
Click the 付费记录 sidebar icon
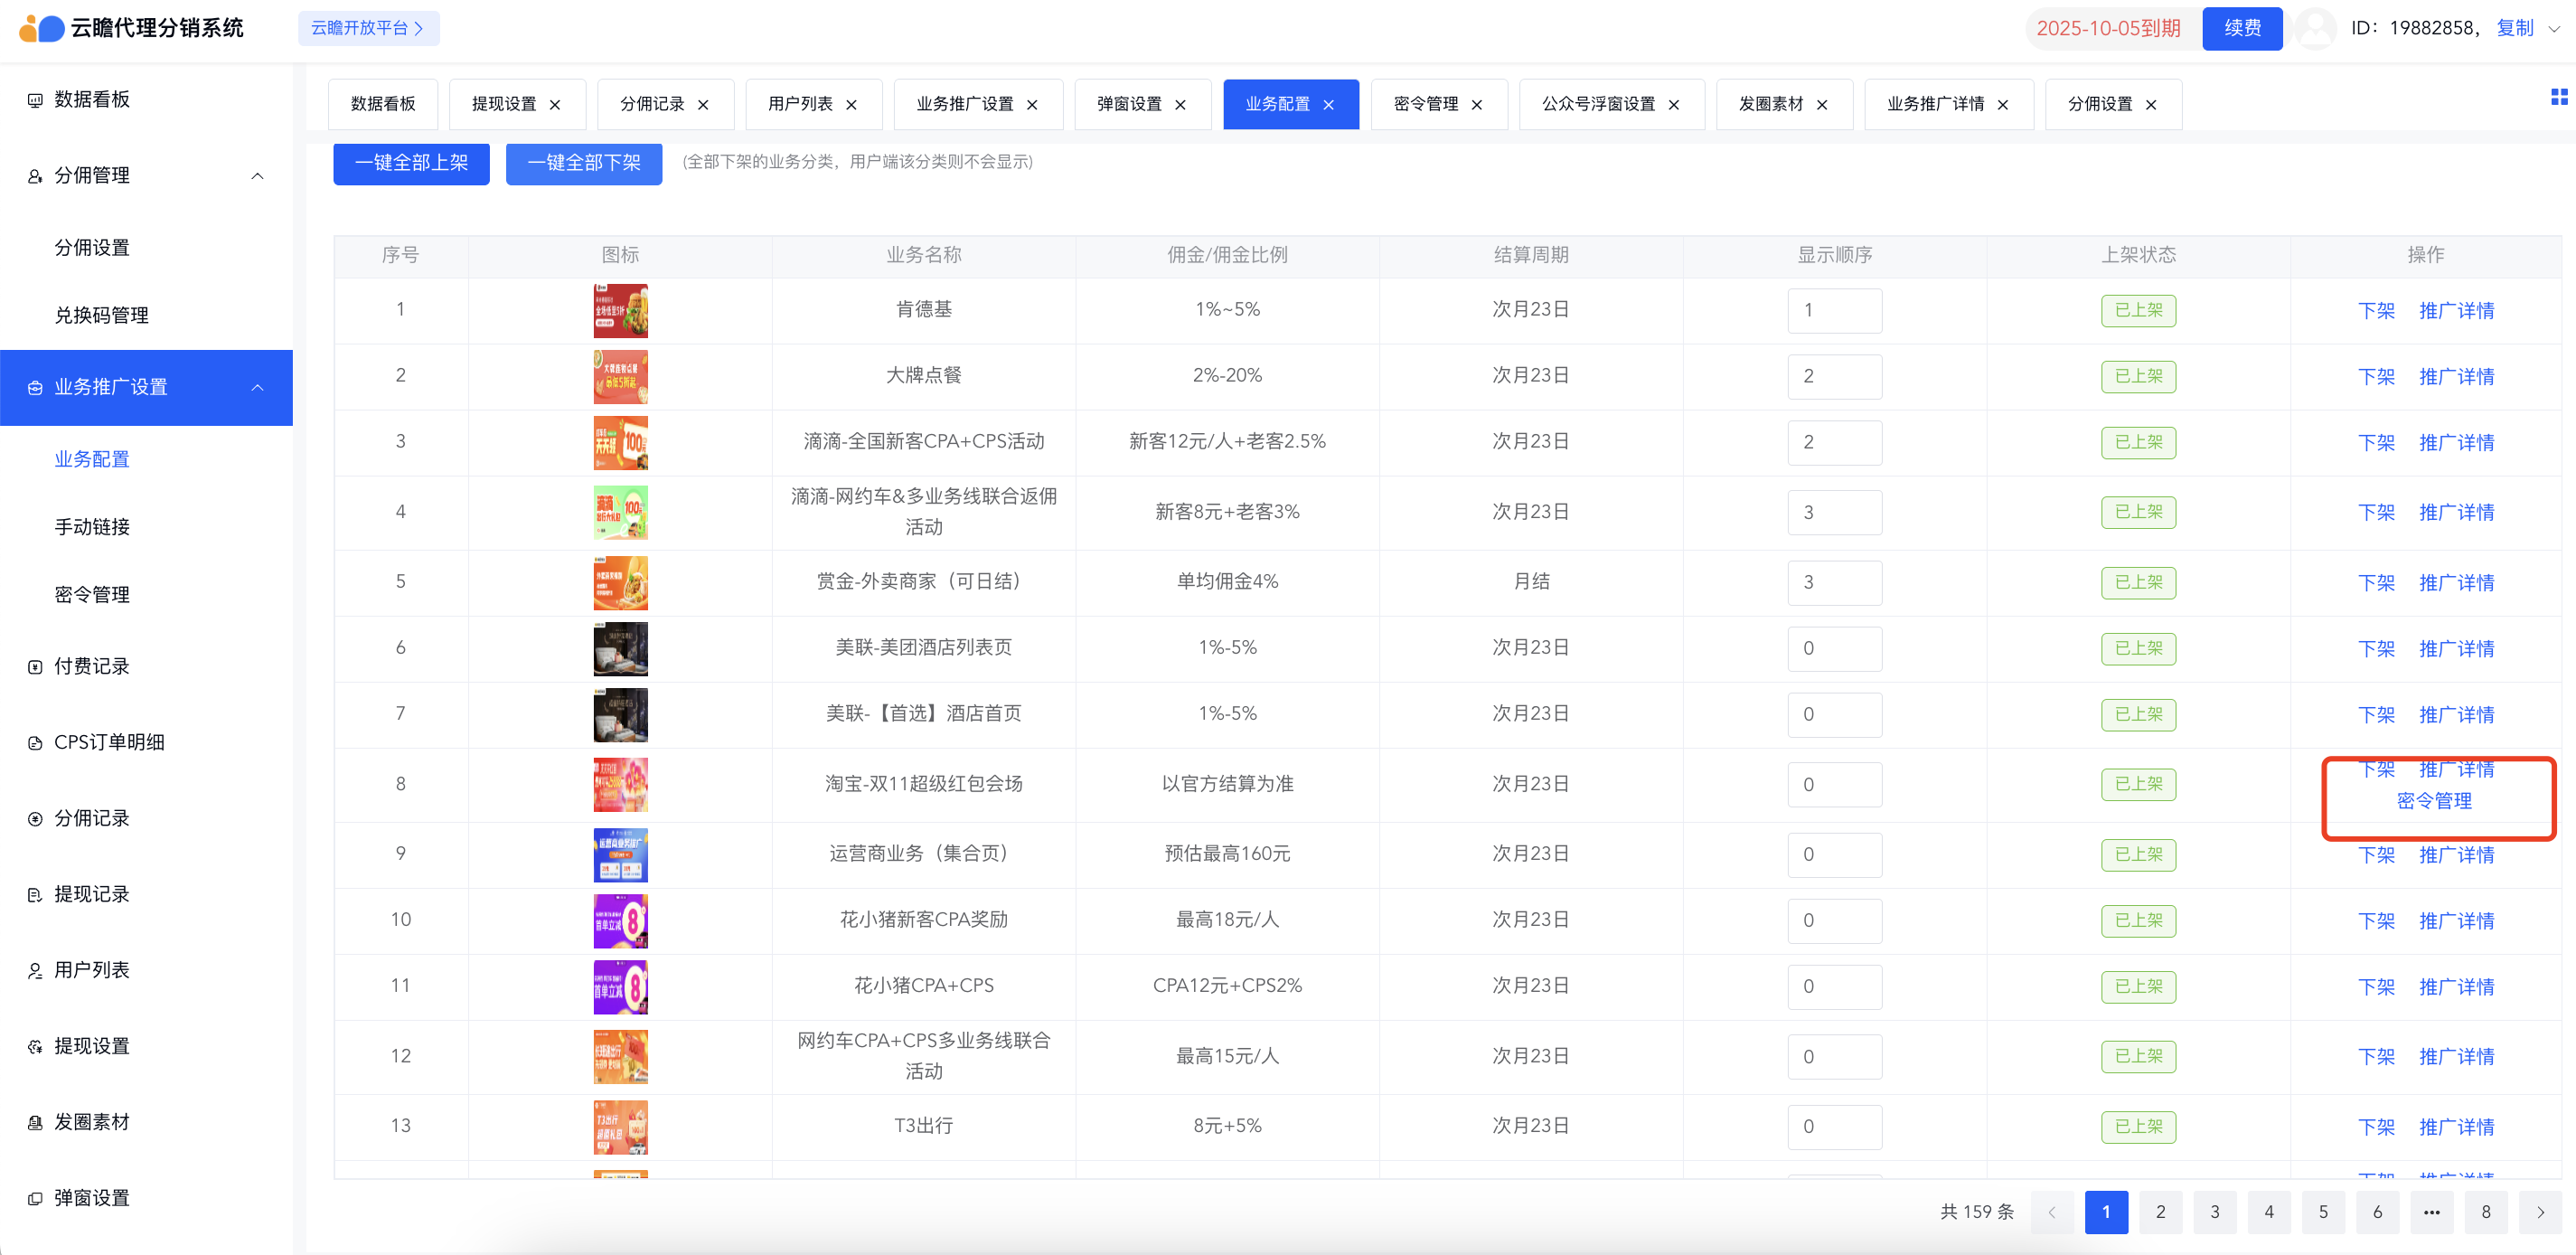[35, 667]
